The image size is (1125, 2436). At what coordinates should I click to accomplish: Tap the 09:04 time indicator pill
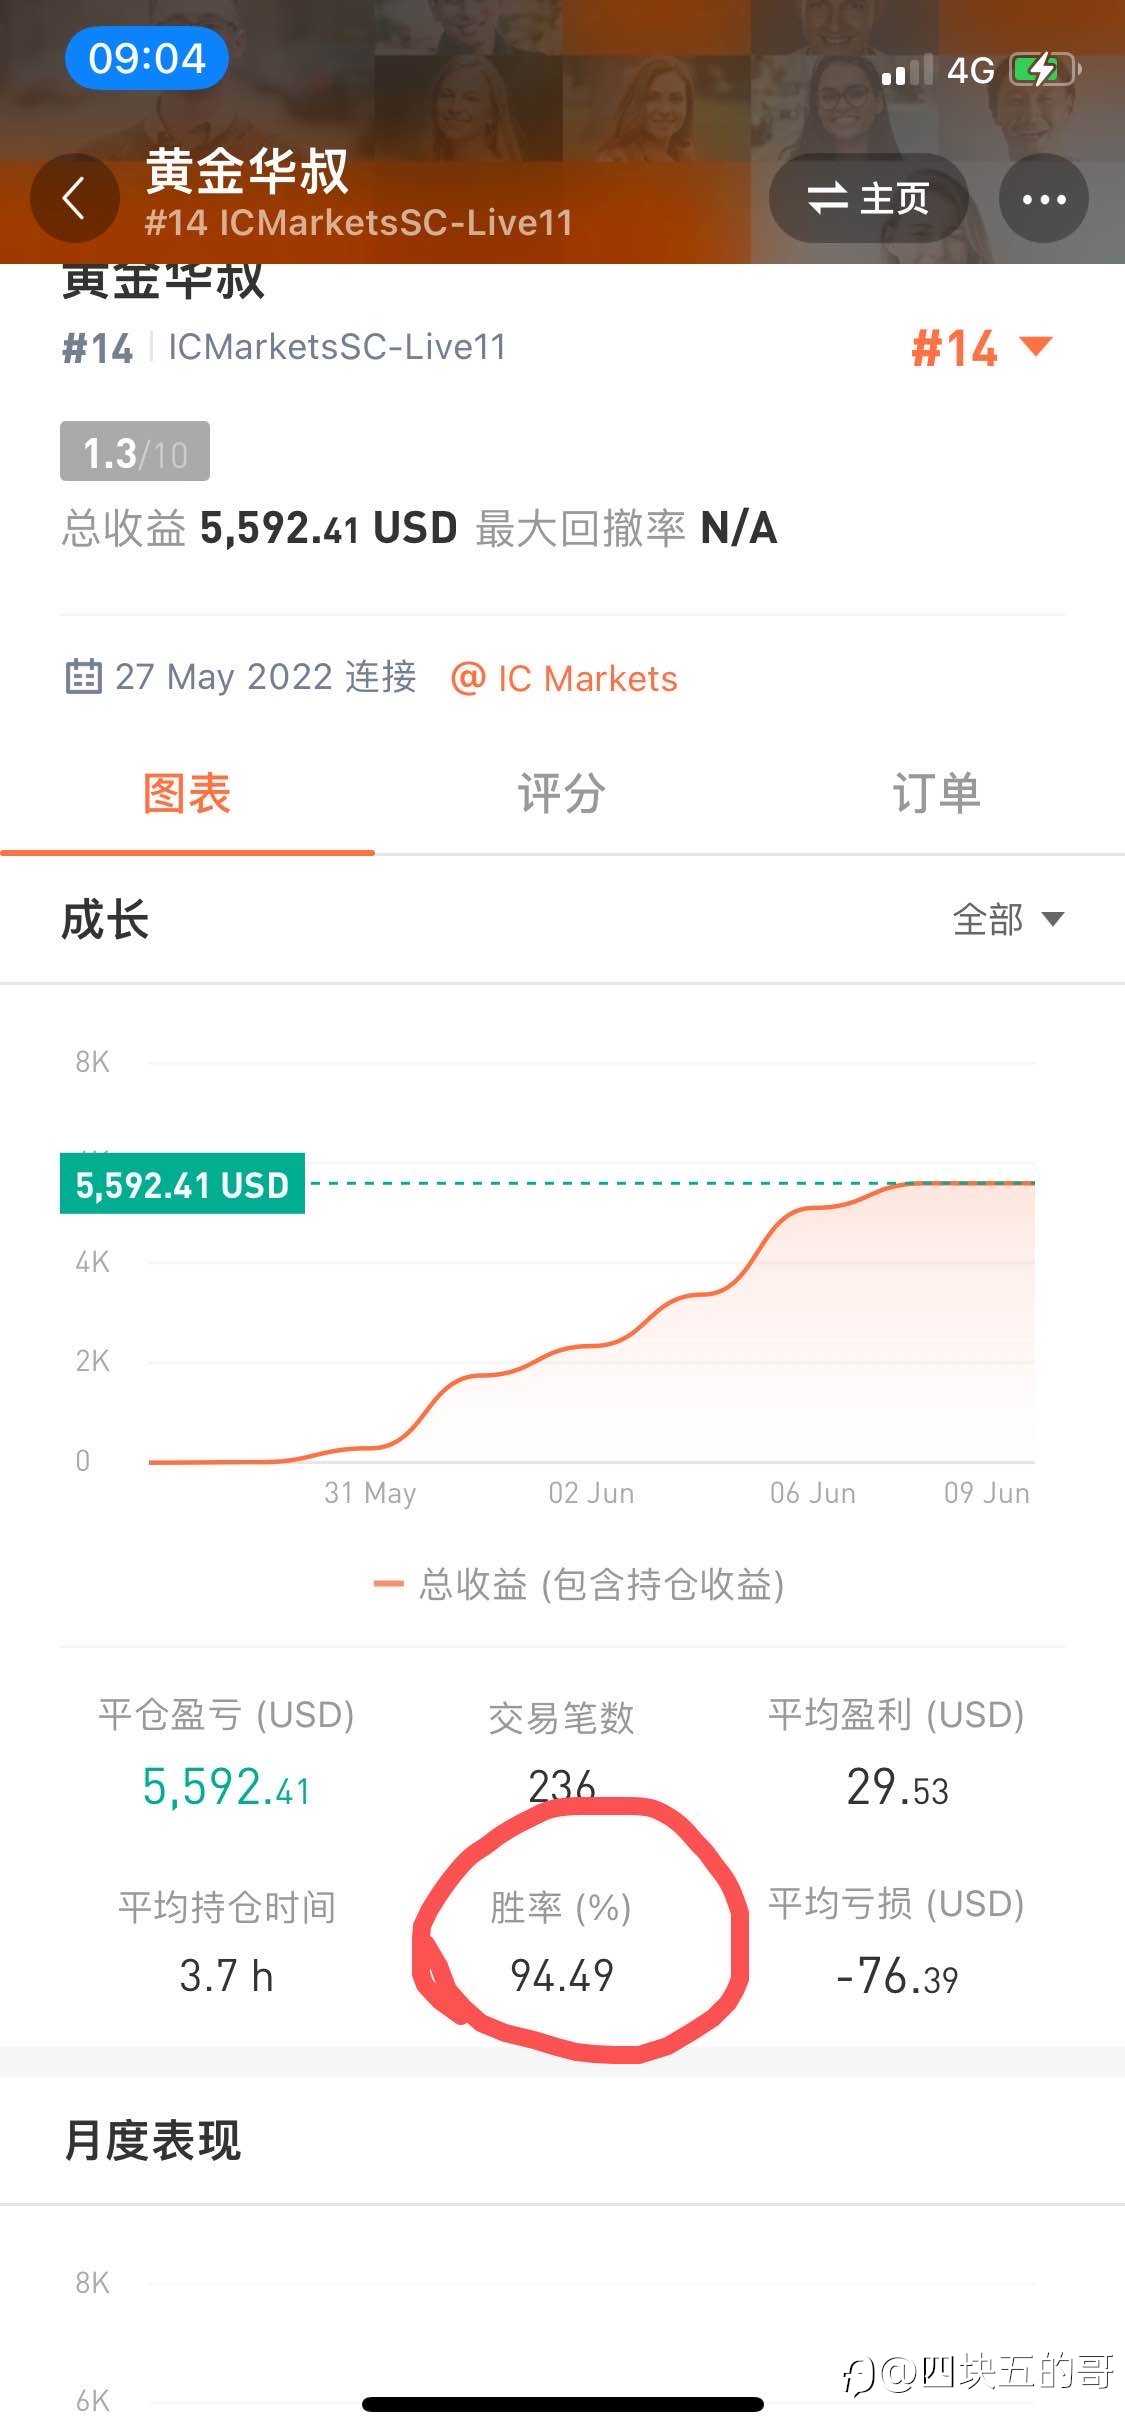(147, 58)
